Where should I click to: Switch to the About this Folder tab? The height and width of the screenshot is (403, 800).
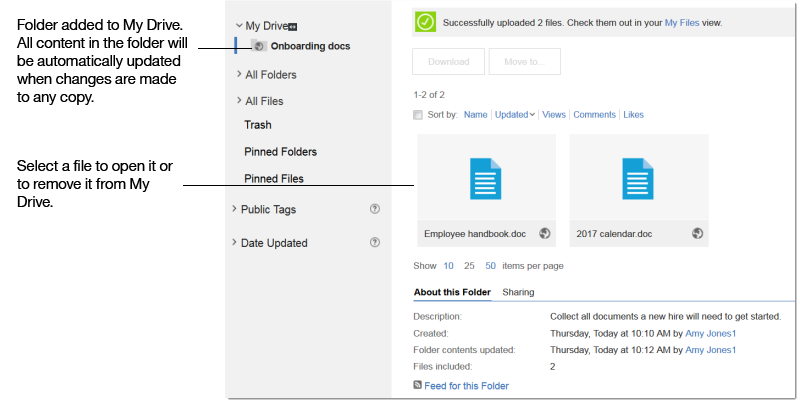click(x=452, y=292)
